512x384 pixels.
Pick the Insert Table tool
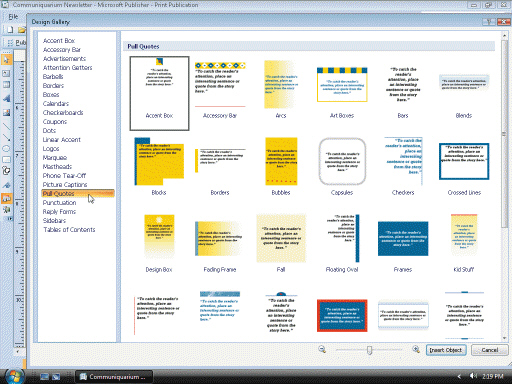click(6, 85)
